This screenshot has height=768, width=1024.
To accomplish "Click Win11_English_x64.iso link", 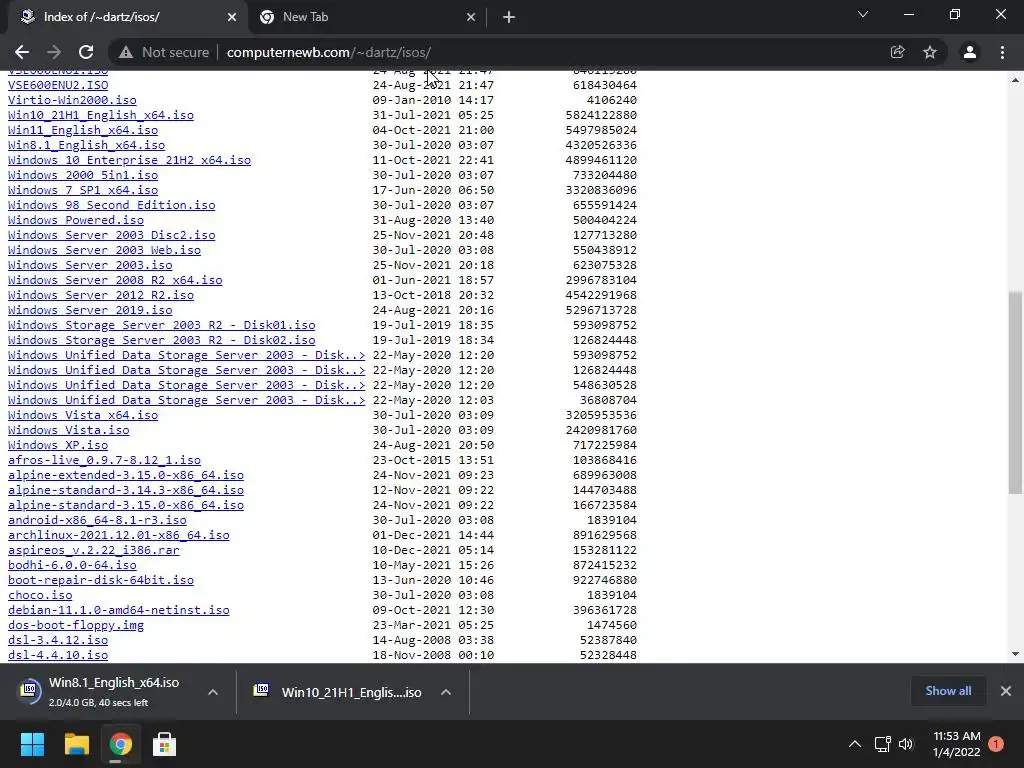I will 83,130.
